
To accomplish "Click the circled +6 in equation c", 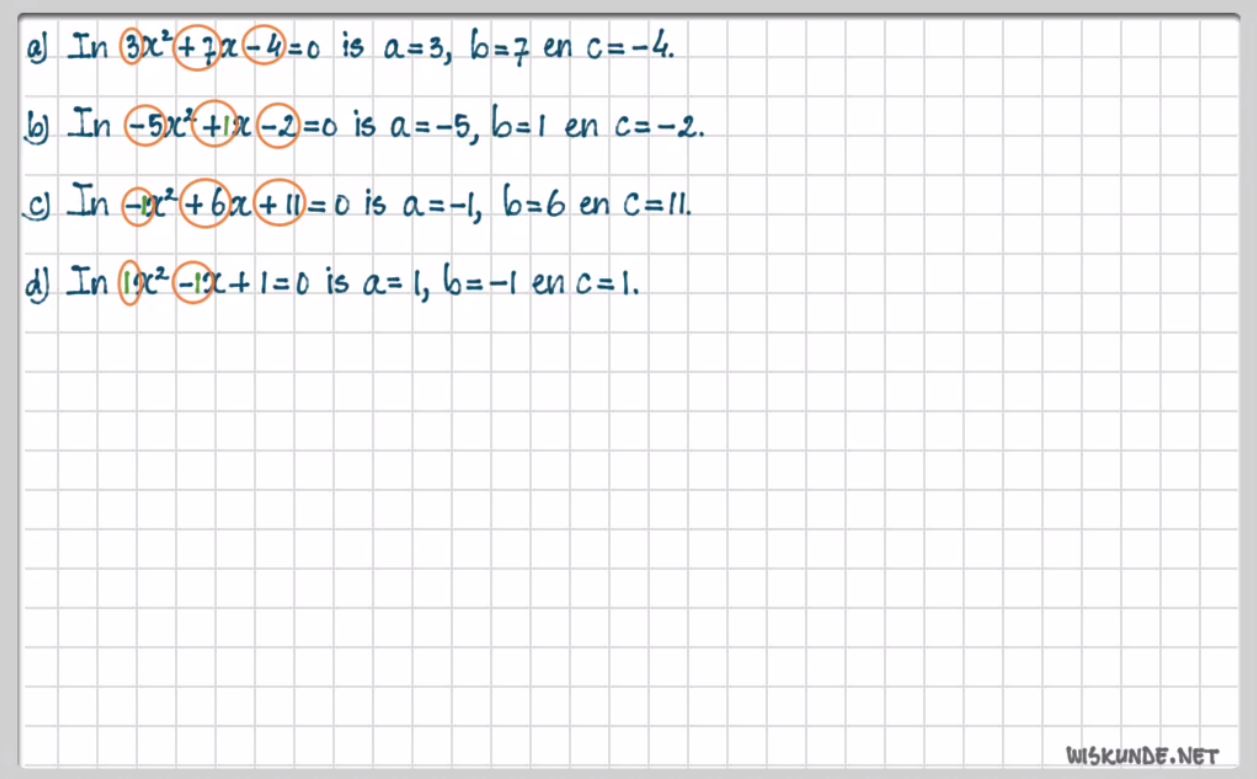I will (207, 205).
